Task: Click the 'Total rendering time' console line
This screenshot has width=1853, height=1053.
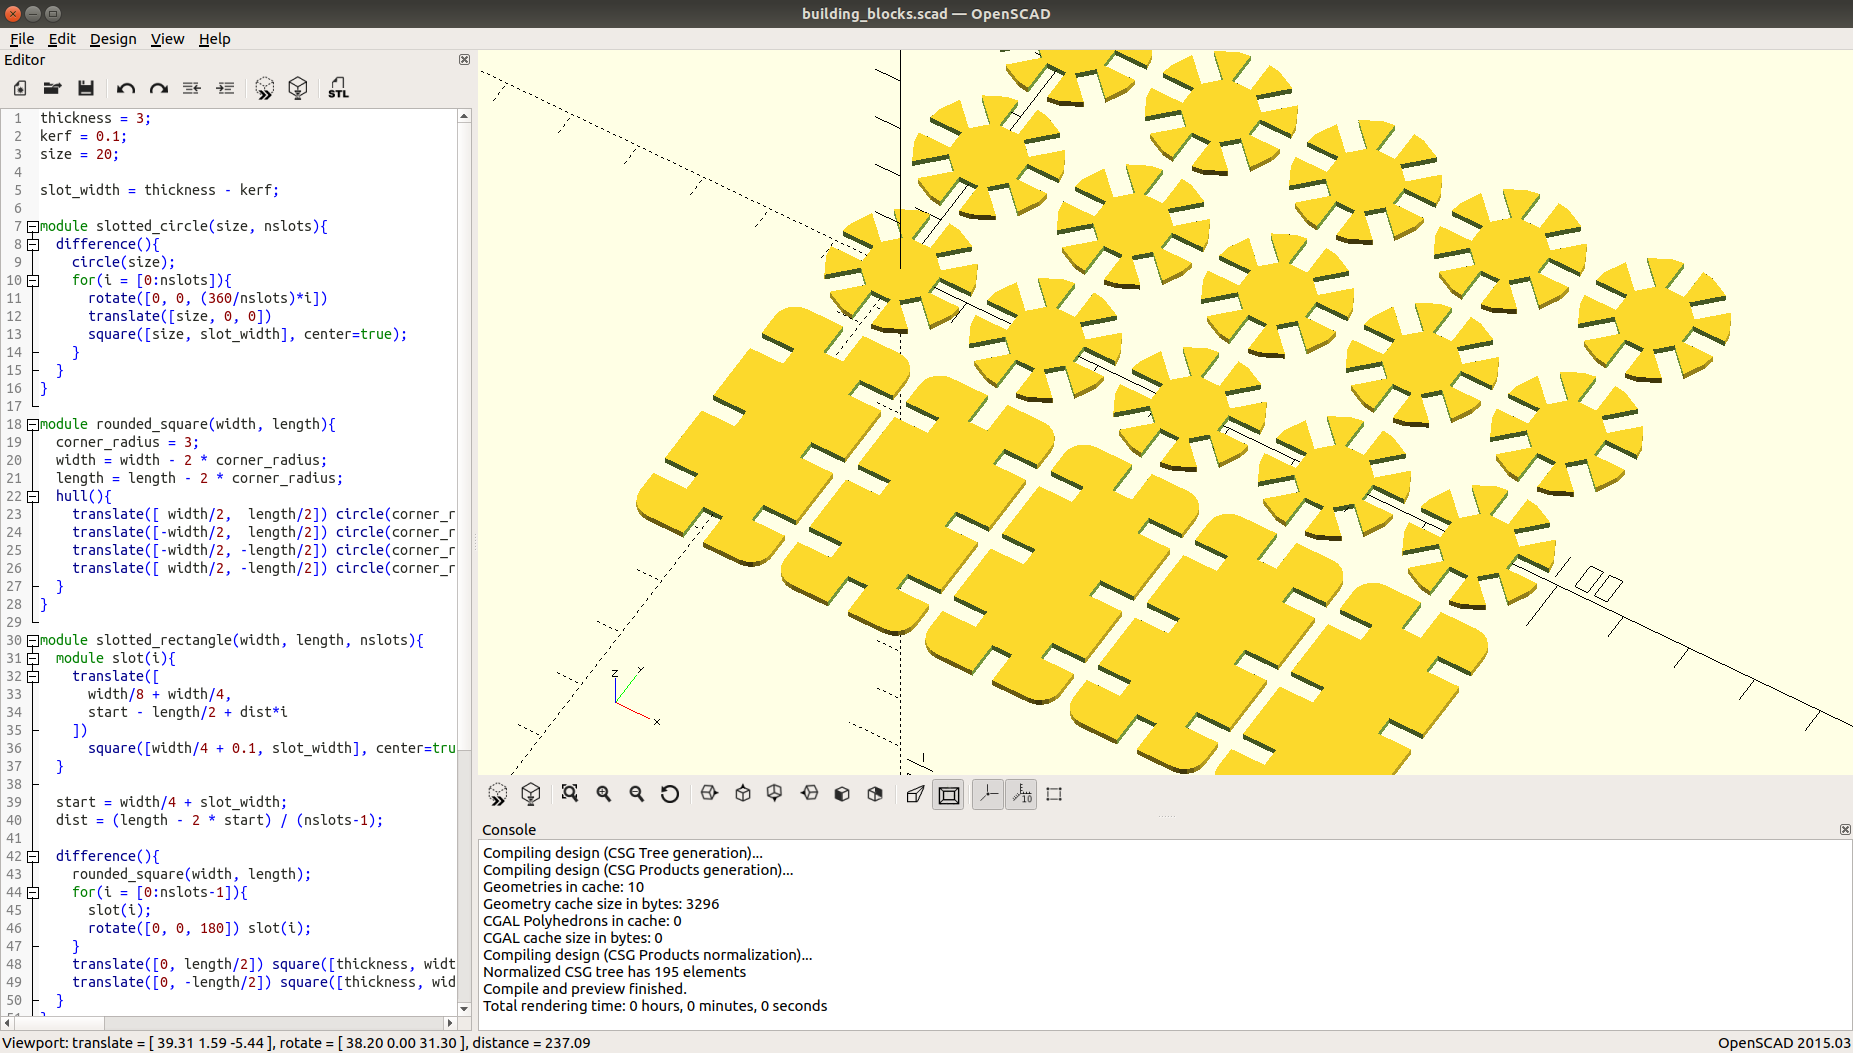Action: tap(655, 1006)
